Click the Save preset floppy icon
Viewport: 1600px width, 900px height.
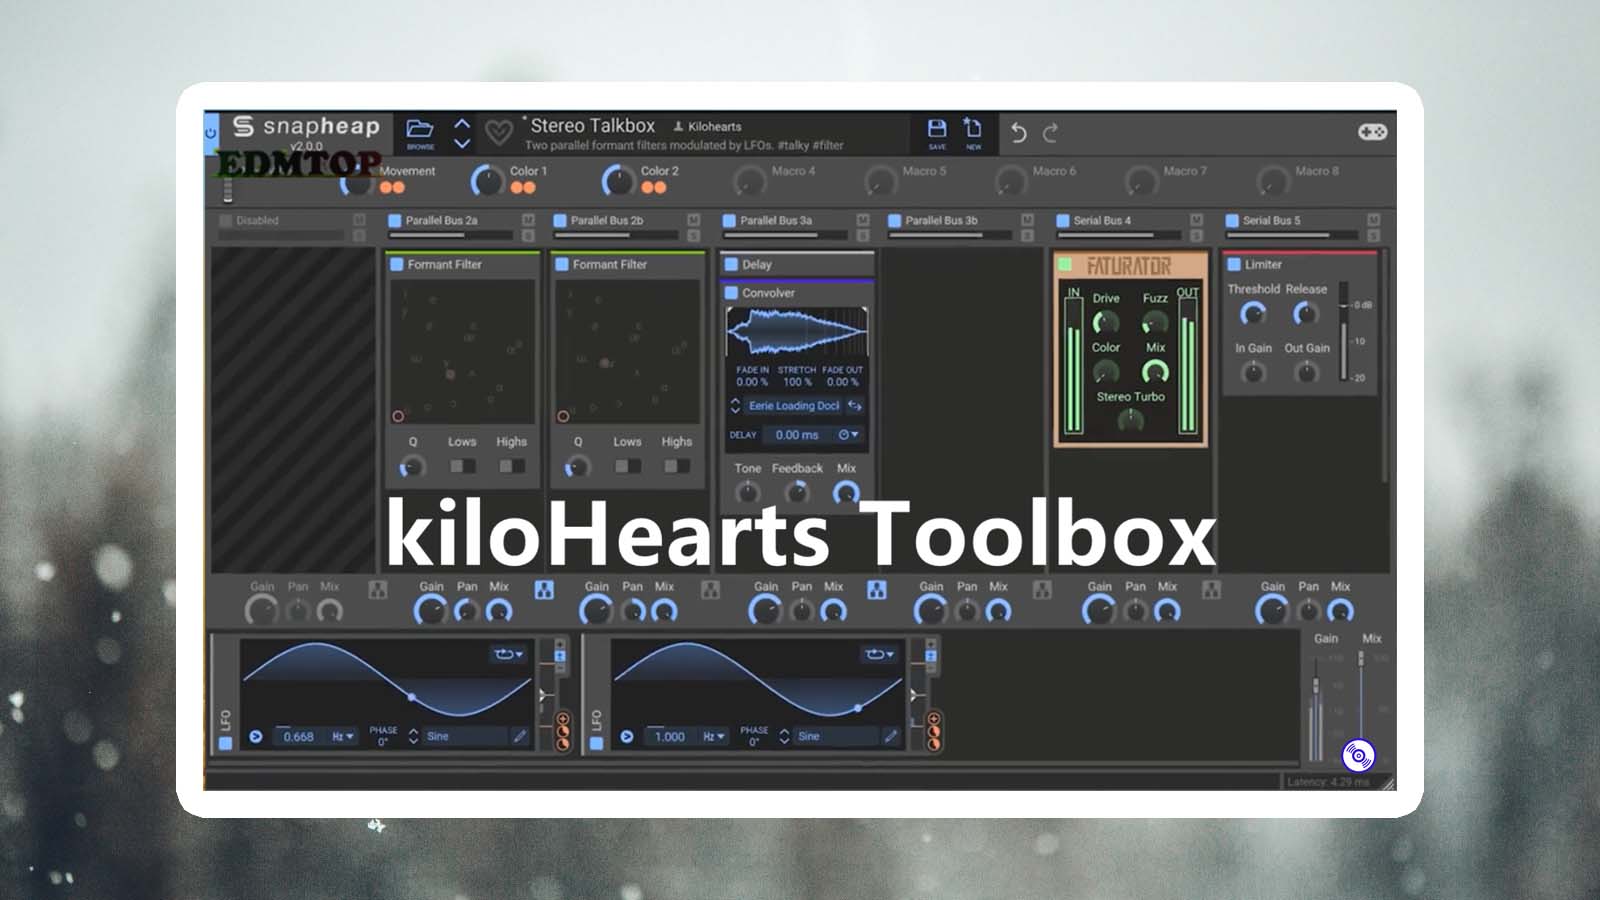[x=937, y=128]
